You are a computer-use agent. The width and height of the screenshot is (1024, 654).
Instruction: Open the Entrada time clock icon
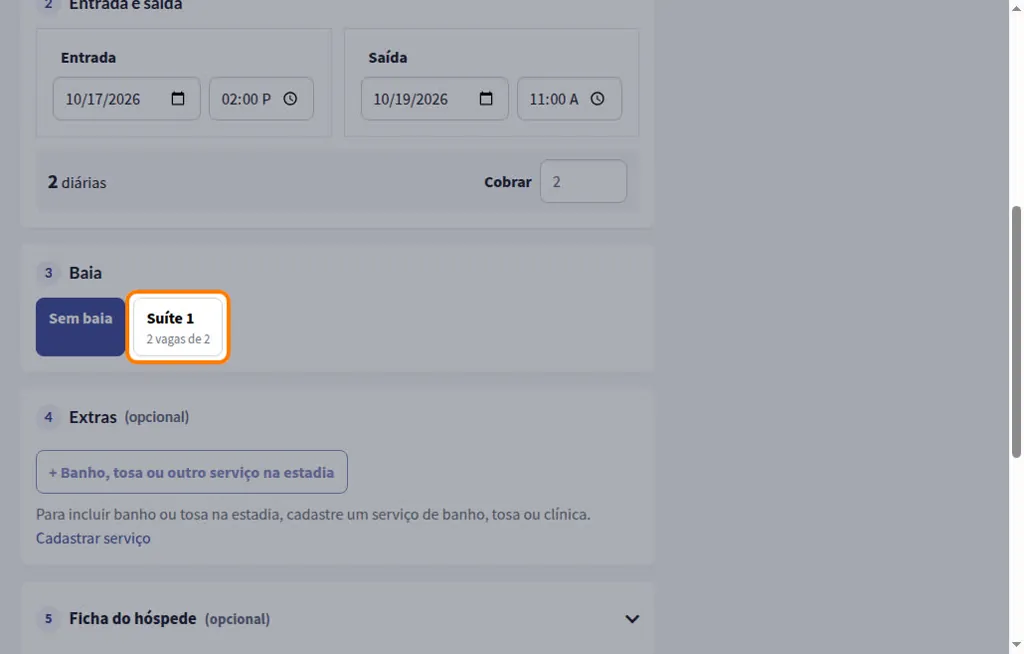coord(290,99)
